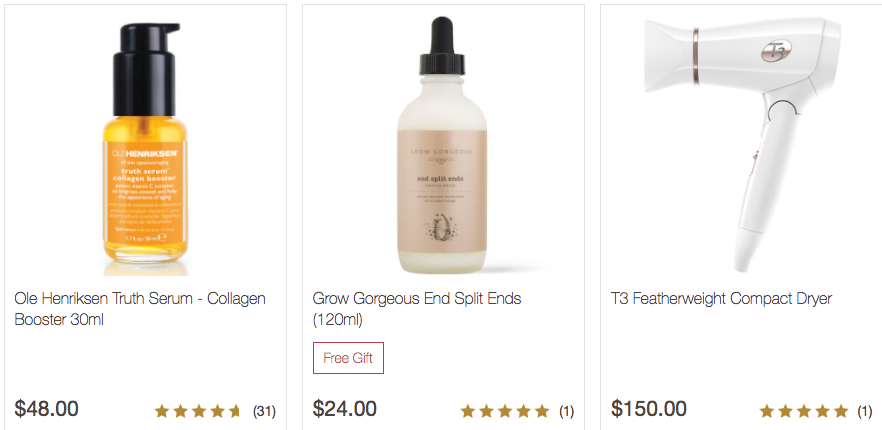Click the first star in Truth Serum rating

[162, 411]
